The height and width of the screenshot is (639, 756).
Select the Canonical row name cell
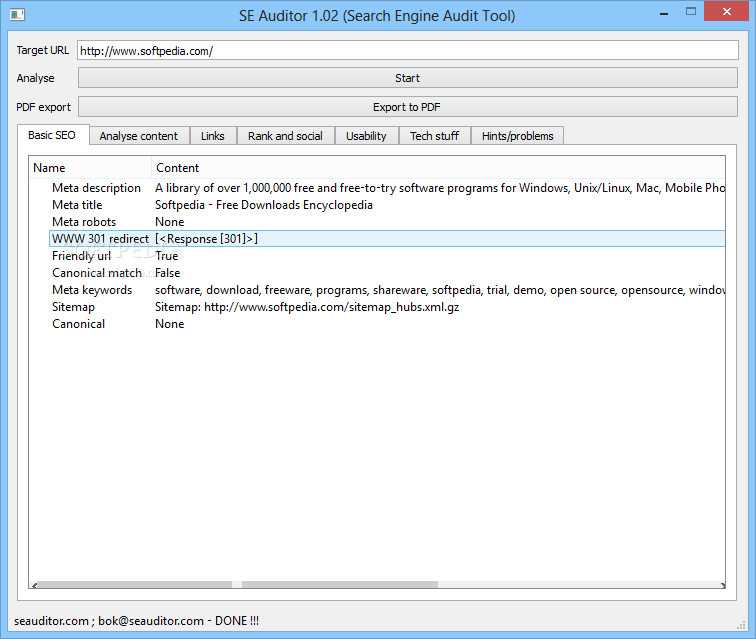pos(79,324)
